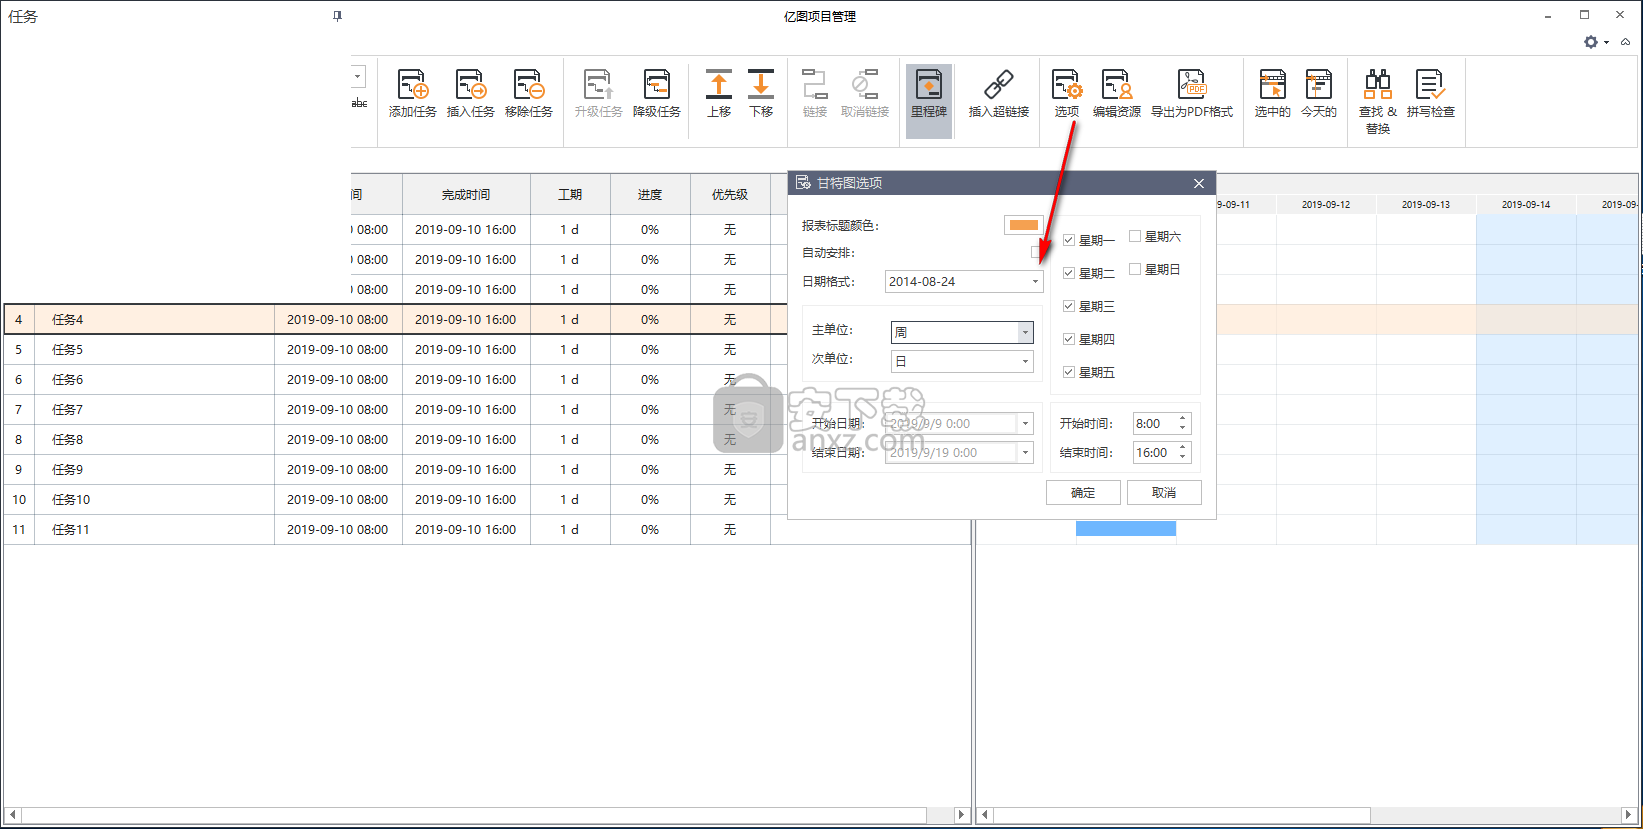Enable the 星期六 checkbox
This screenshot has width=1643, height=829.
[x=1135, y=236]
